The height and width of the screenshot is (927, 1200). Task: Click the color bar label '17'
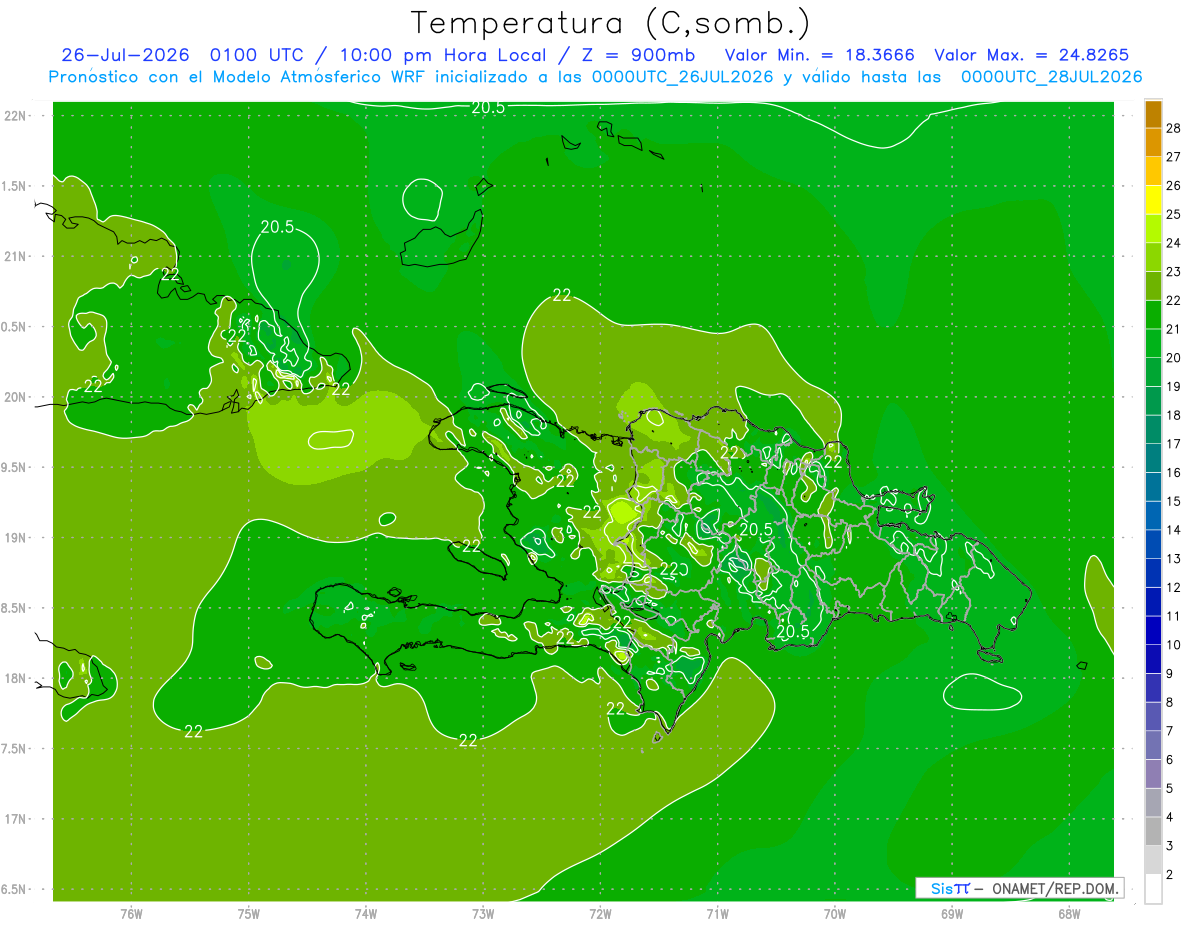[x=1174, y=444]
